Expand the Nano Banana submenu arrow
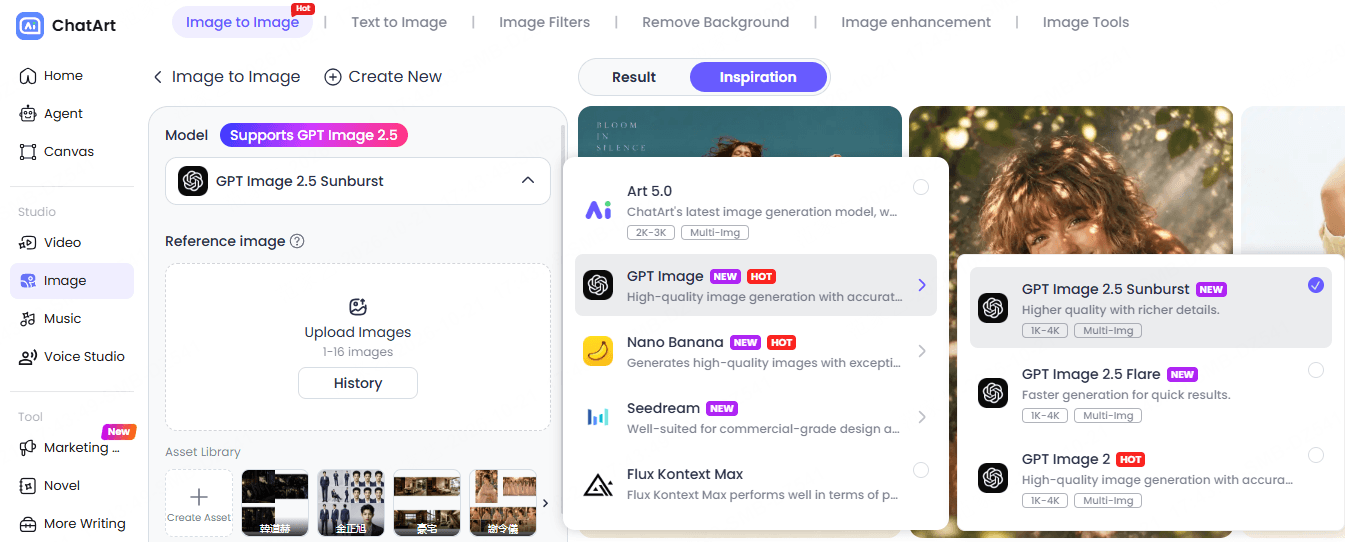1345x542 pixels. tap(922, 351)
